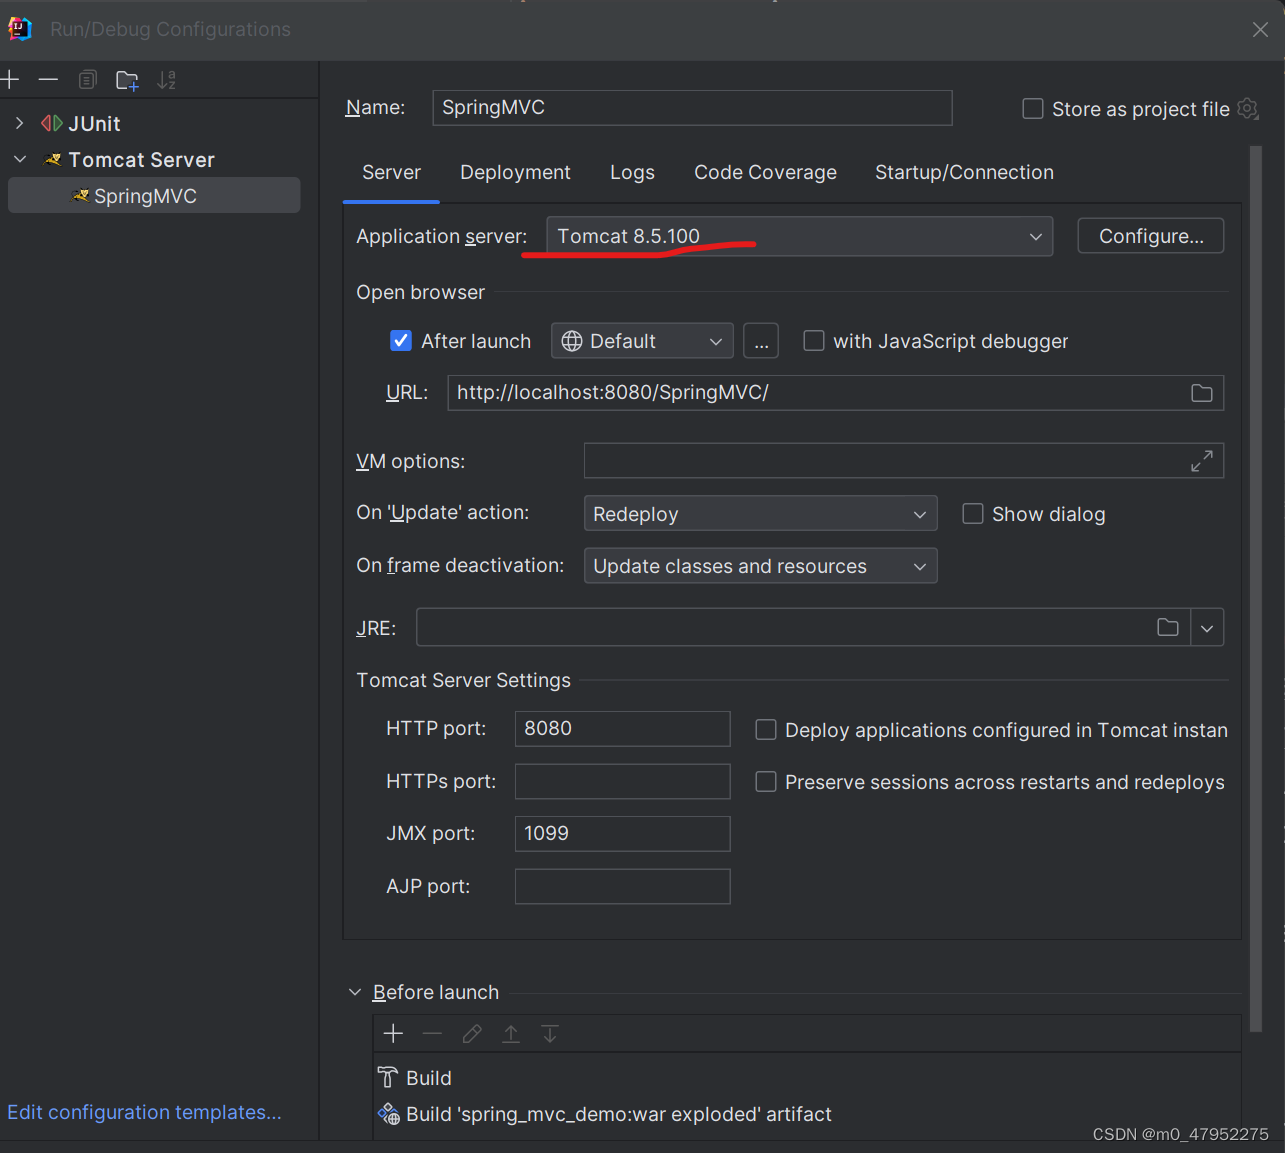
Task: Enable Preserve sessions across restarts
Action: (766, 781)
